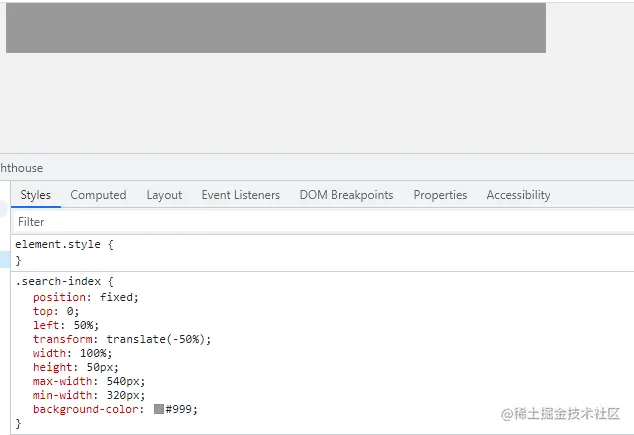Switch to the Styles tab

pyautogui.click(x=35, y=195)
